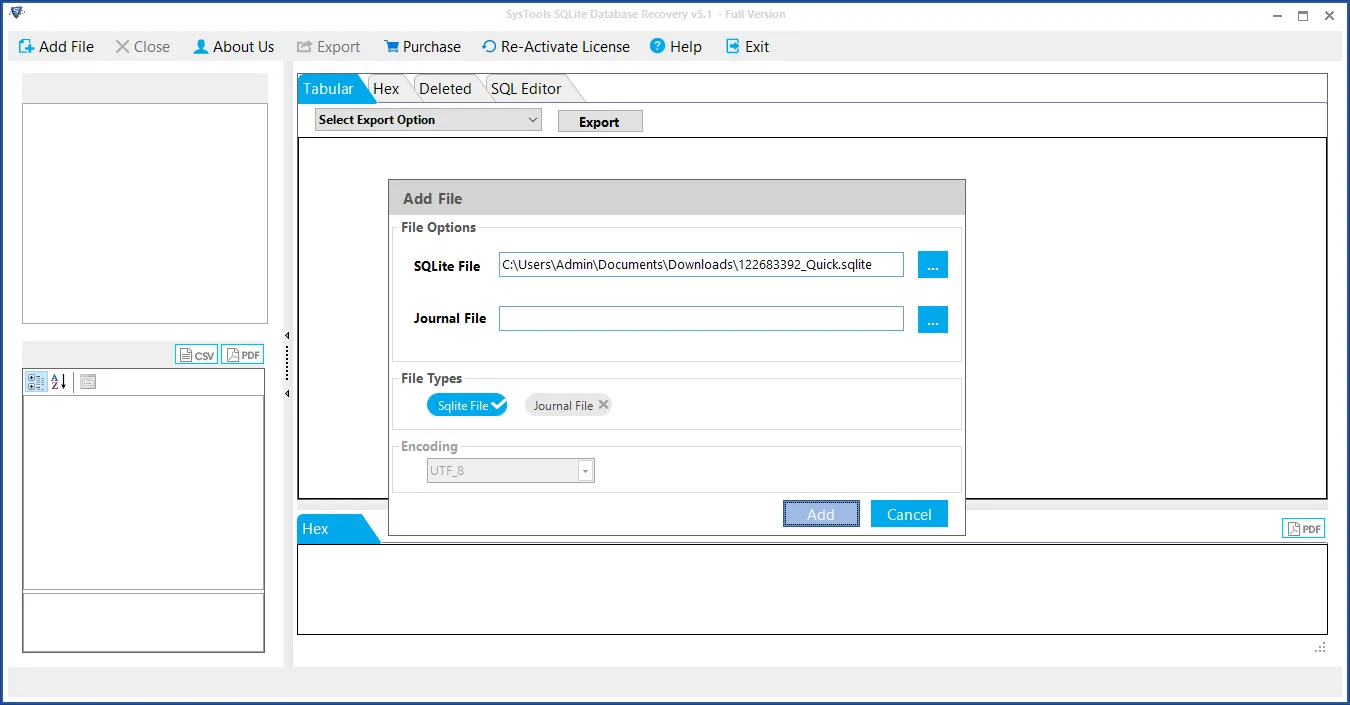Click the upper left-panel collapse arrow
Image resolution: width=1350 pixels, height=705 pixels.
[288, 336]
